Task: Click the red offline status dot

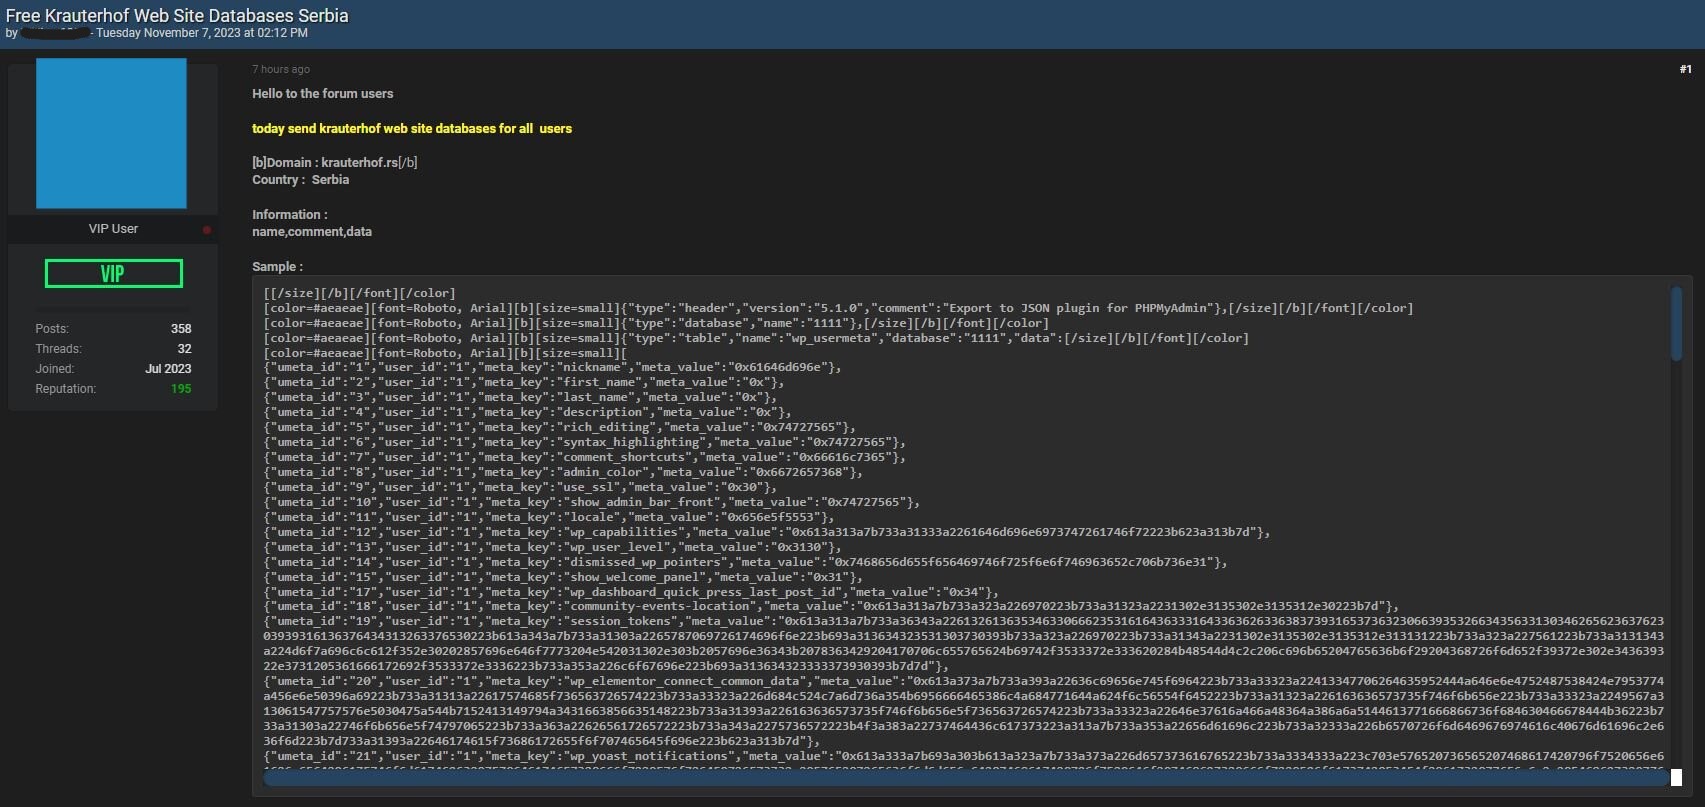Action: pyautogui.click(x=207, y=230)
